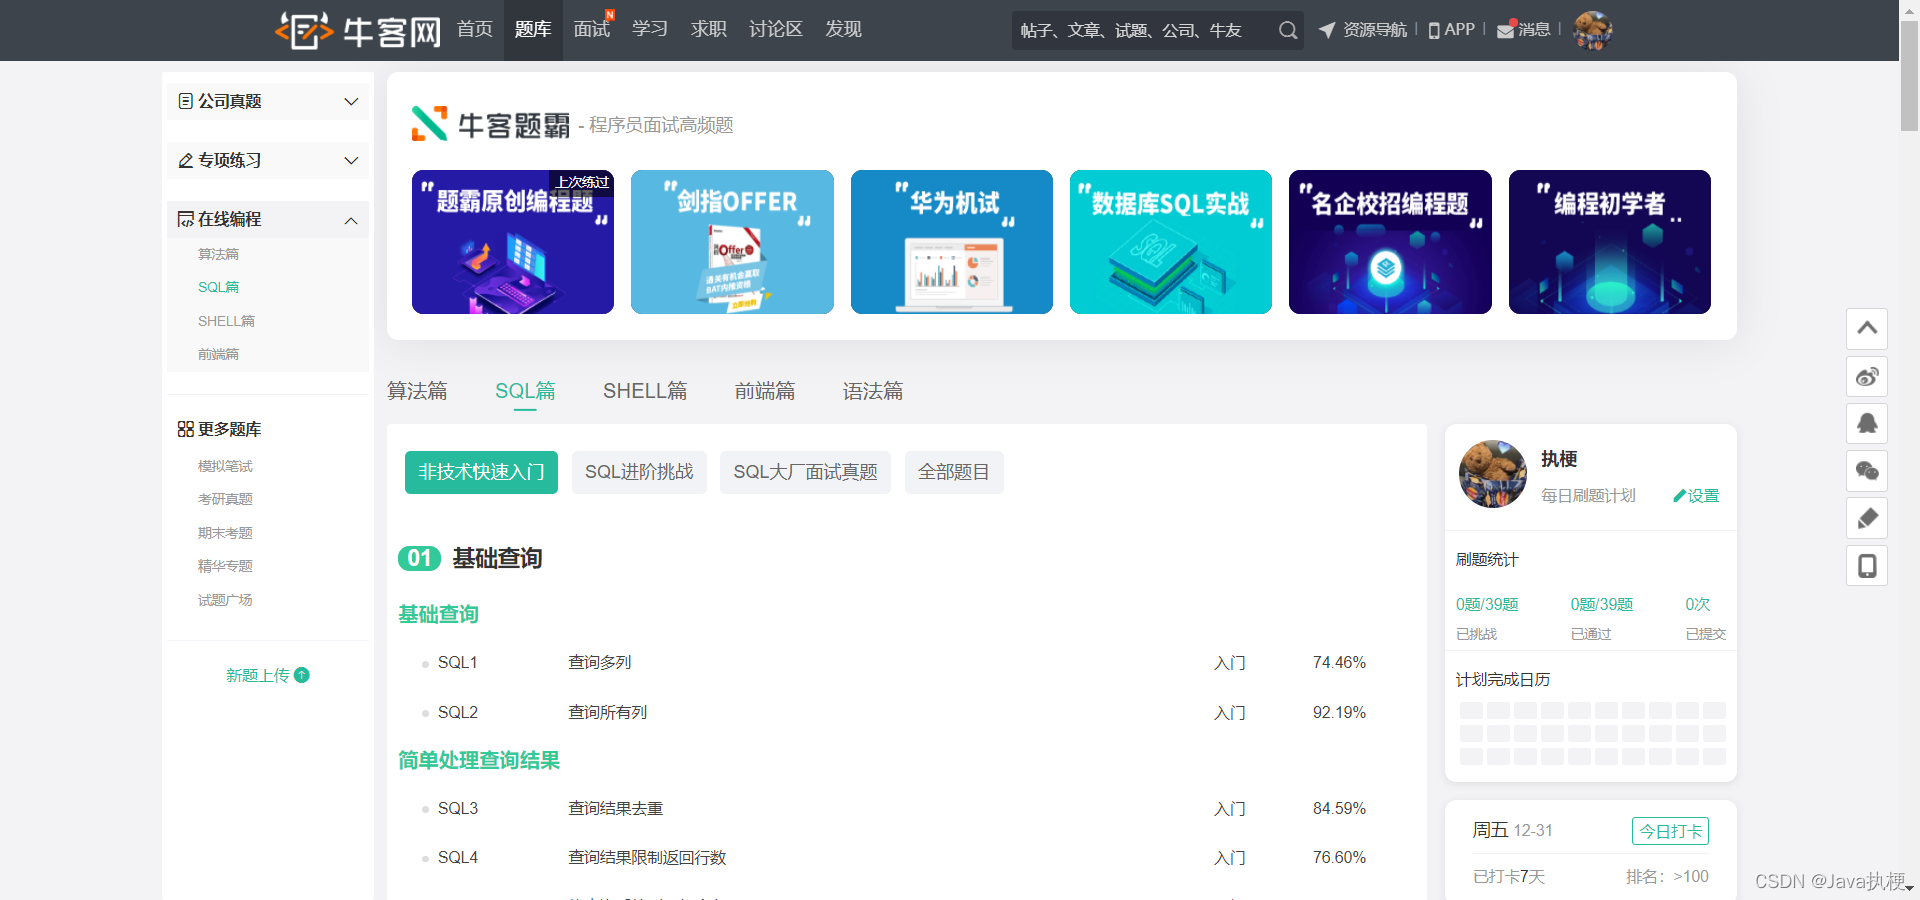The width and height of the screenshot is (1920, 900).
Task: Switch to the 前端篇 tab
Action: click(765, 391)
